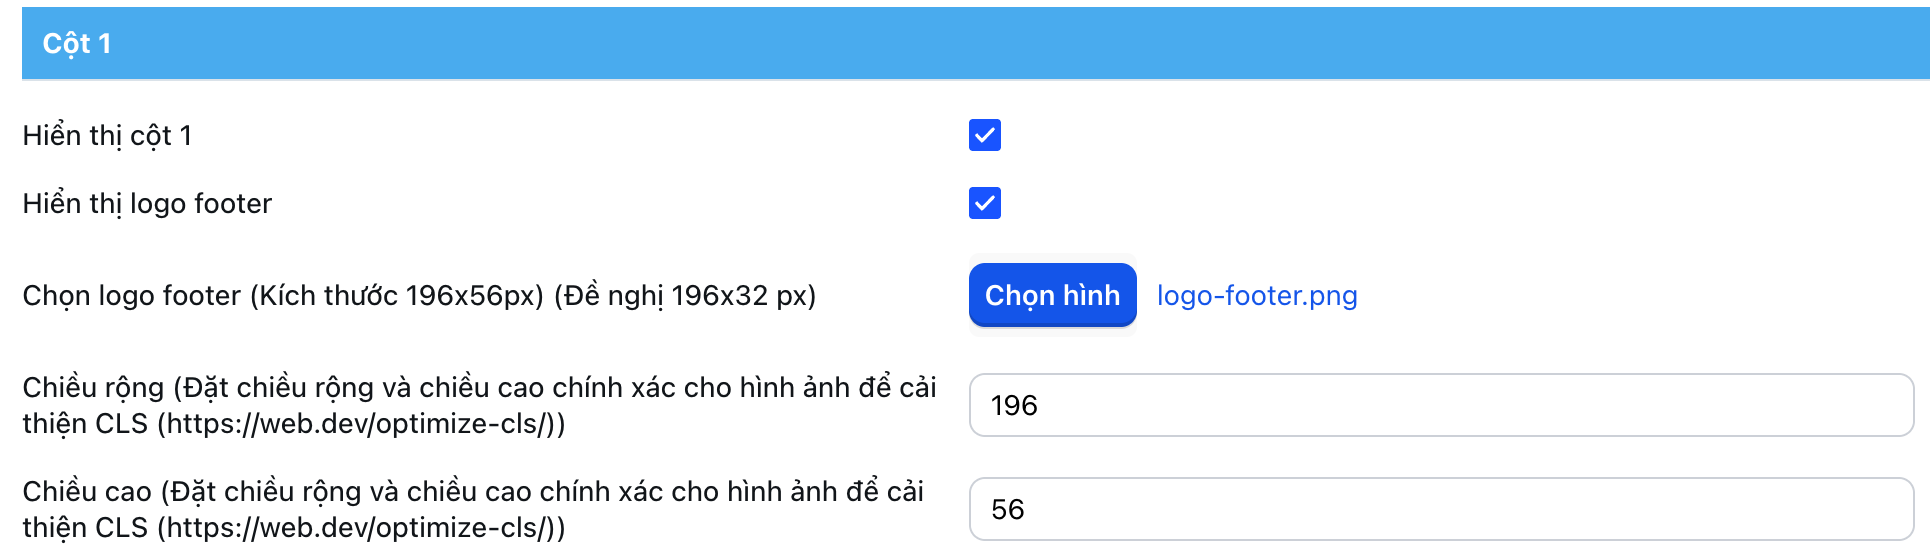Collapse the "Cột 1" section header
The width and height of the screenshot is (1930, 552).
[x=975, y=43]
